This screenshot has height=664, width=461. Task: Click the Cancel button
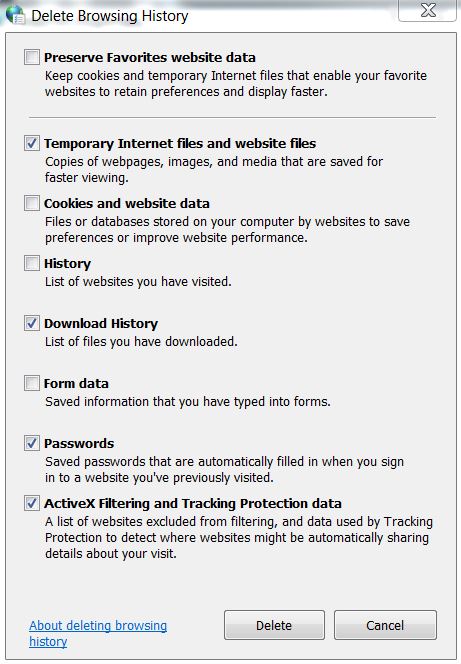point(385,625)
